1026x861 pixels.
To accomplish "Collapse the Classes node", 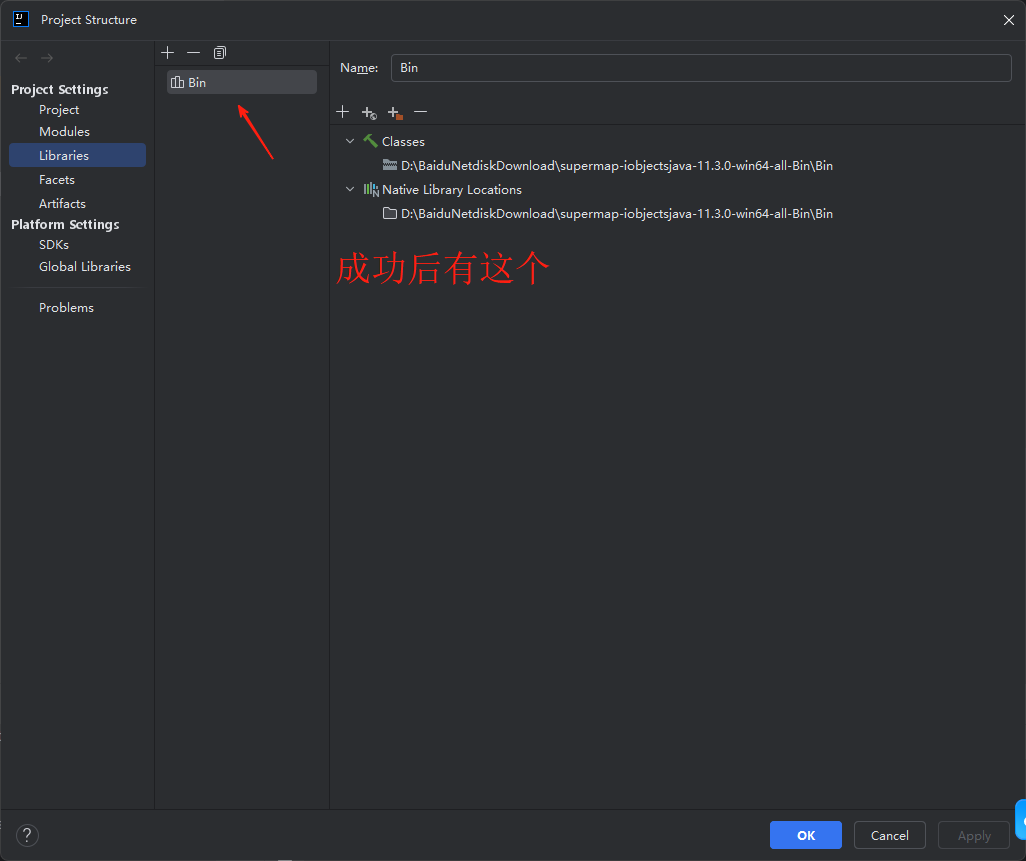I will [350, 141].
